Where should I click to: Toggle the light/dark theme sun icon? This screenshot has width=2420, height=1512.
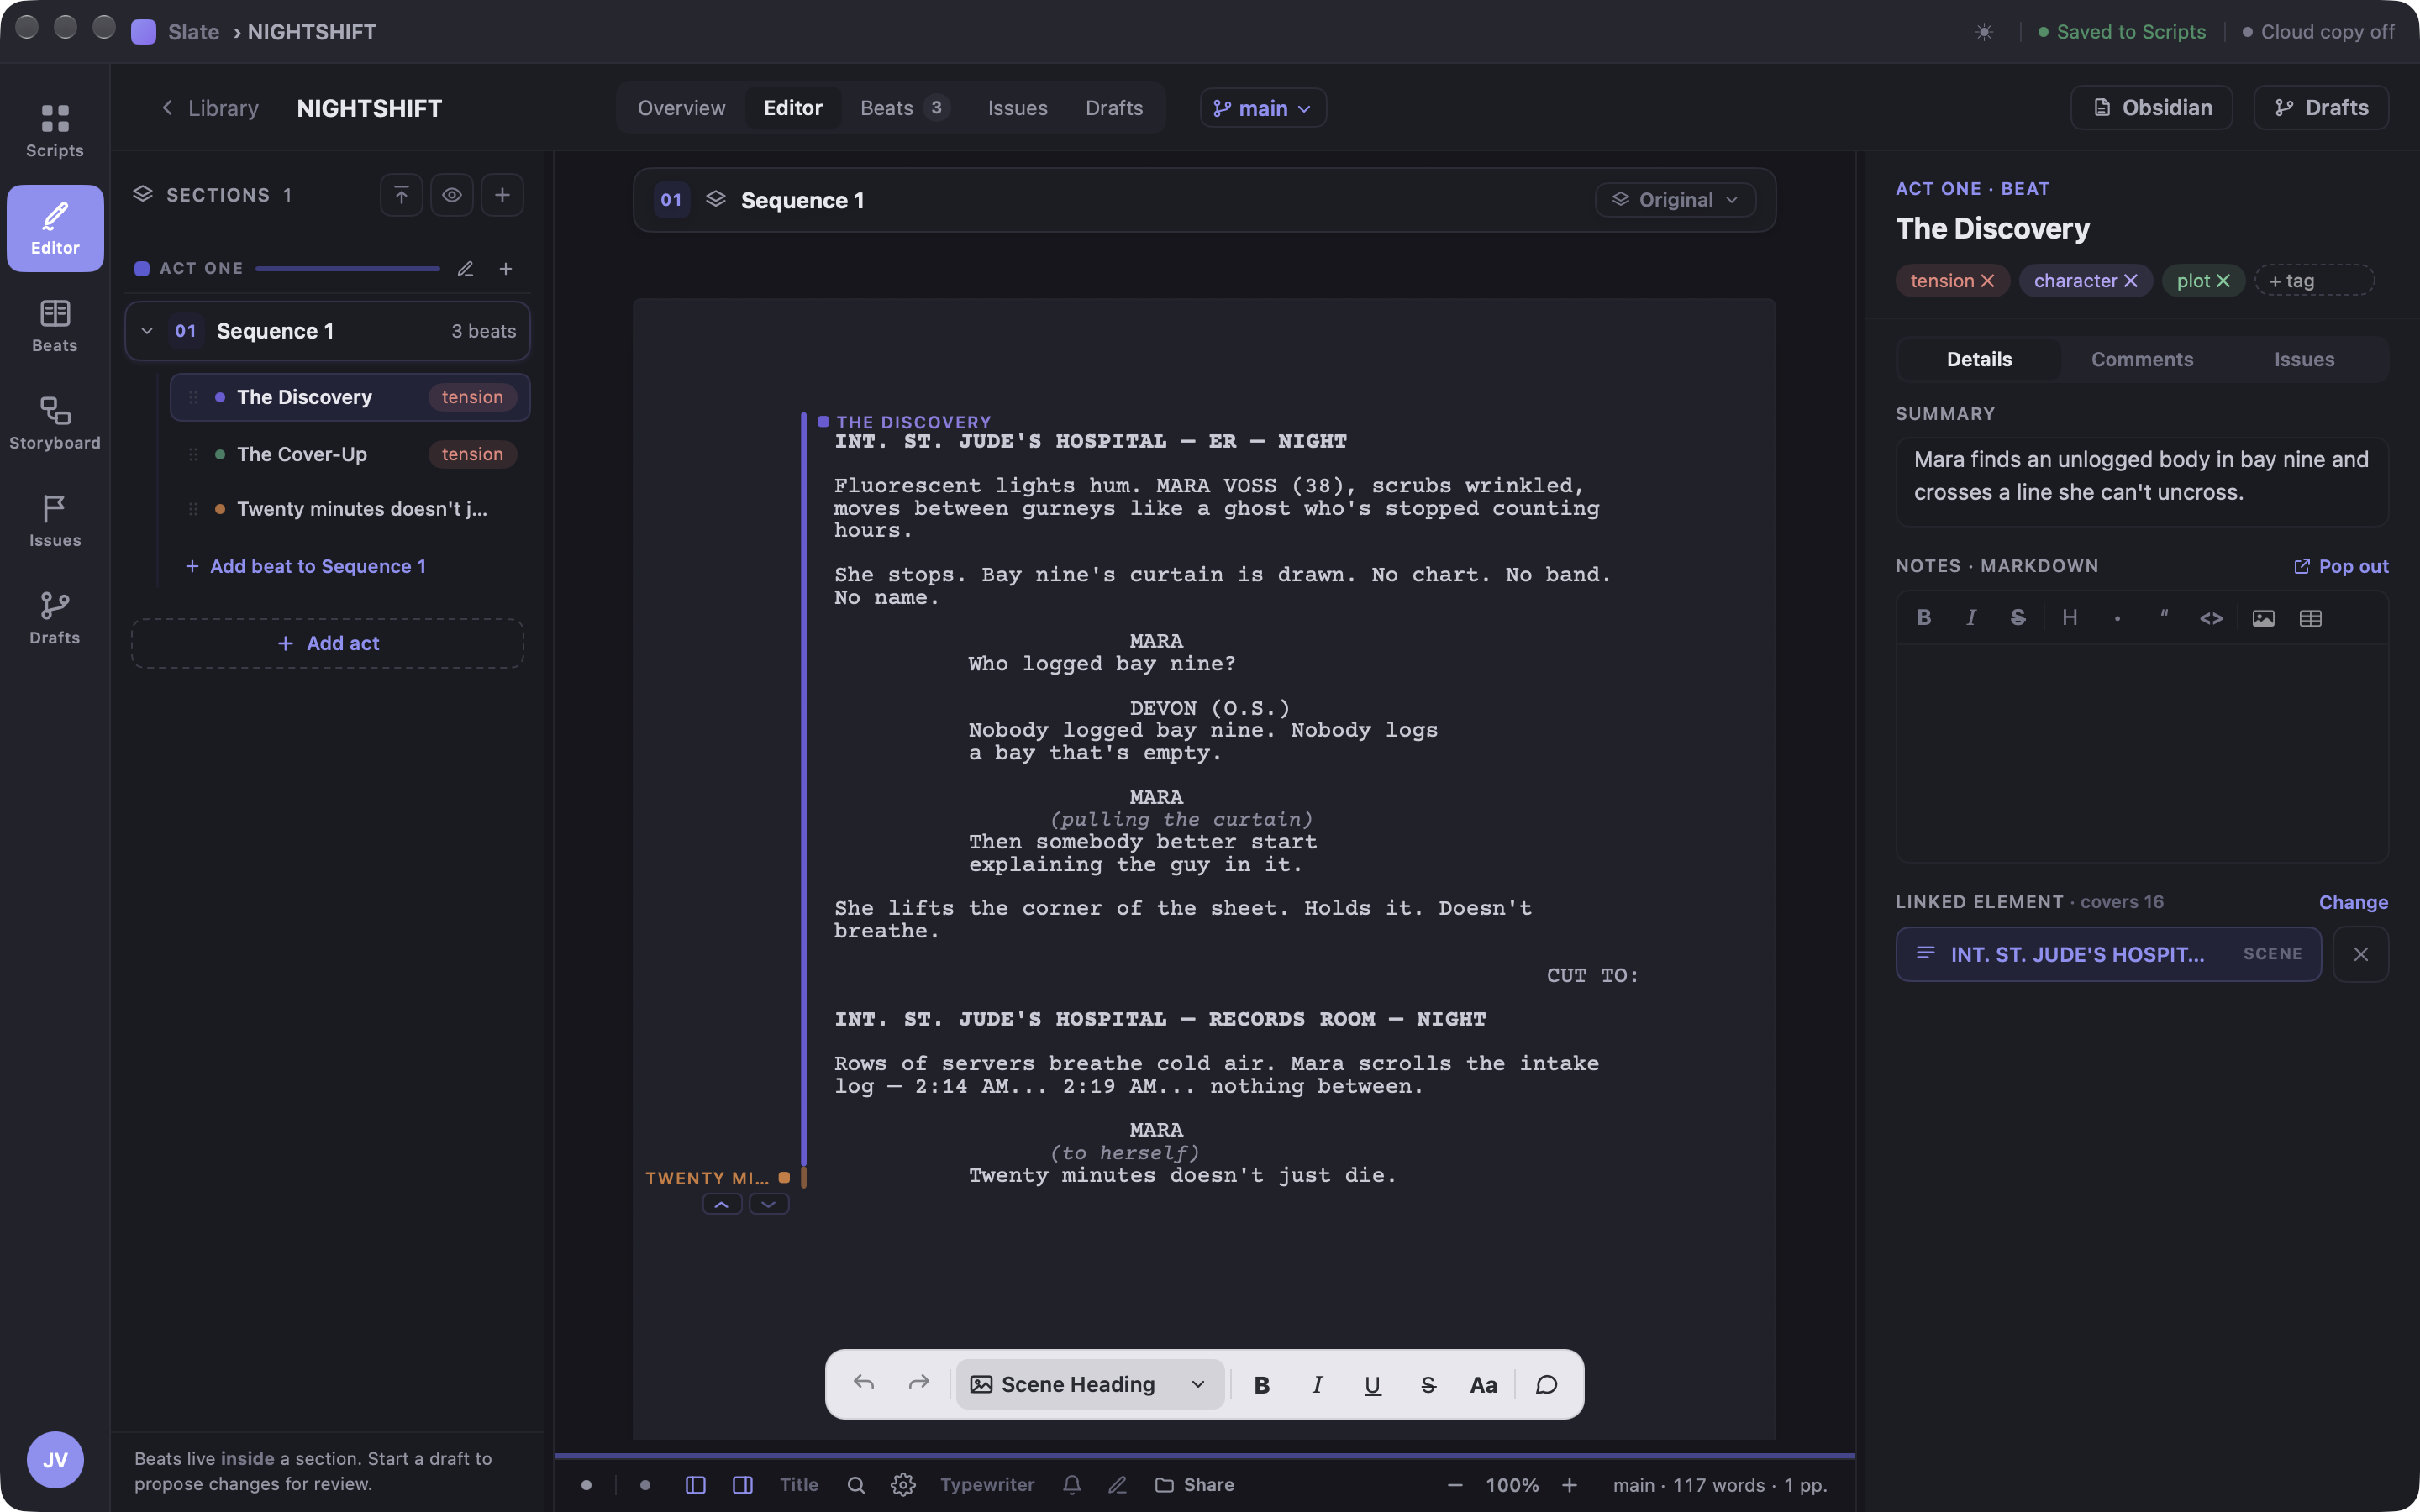click(x=1984, y=32)
